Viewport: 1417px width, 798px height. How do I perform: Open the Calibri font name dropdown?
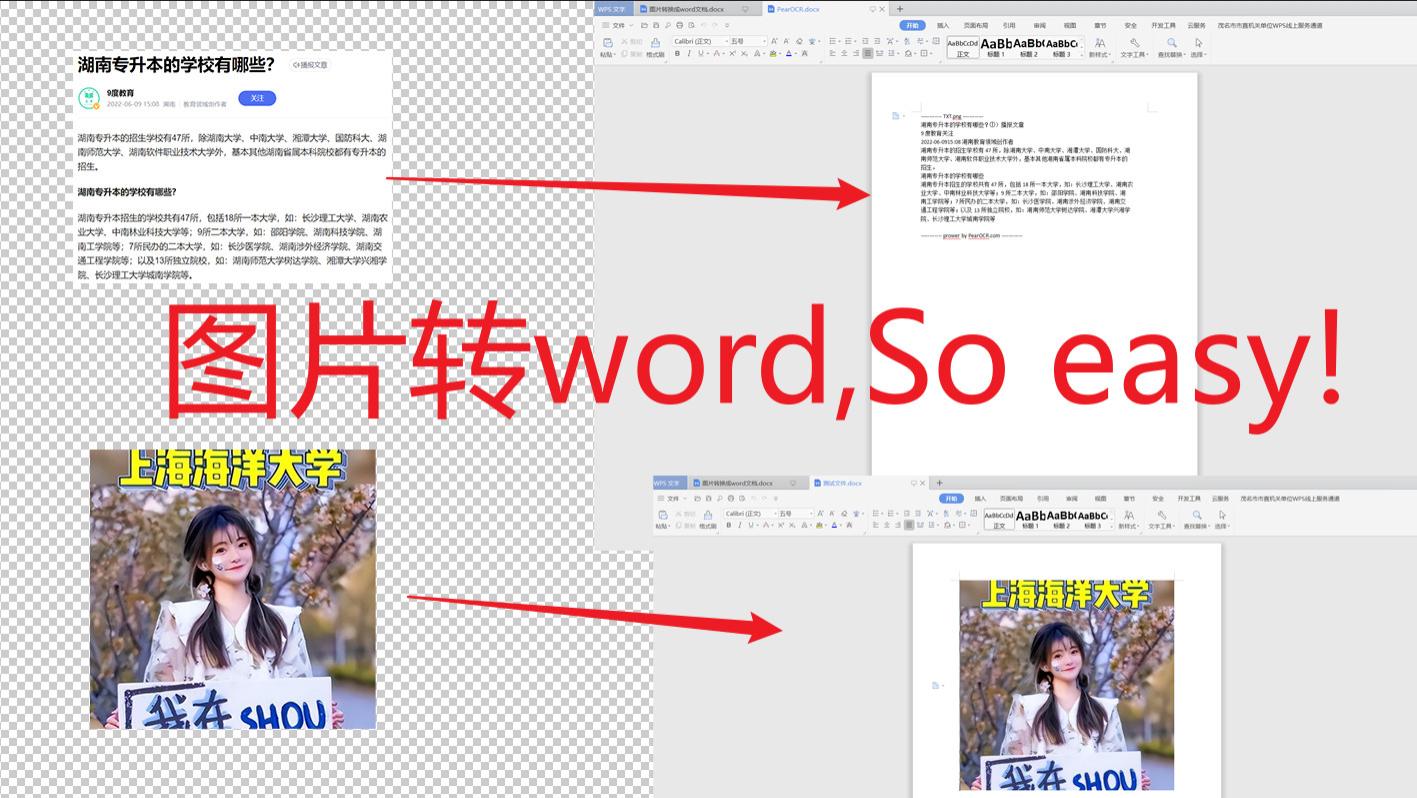pos(727,41)
